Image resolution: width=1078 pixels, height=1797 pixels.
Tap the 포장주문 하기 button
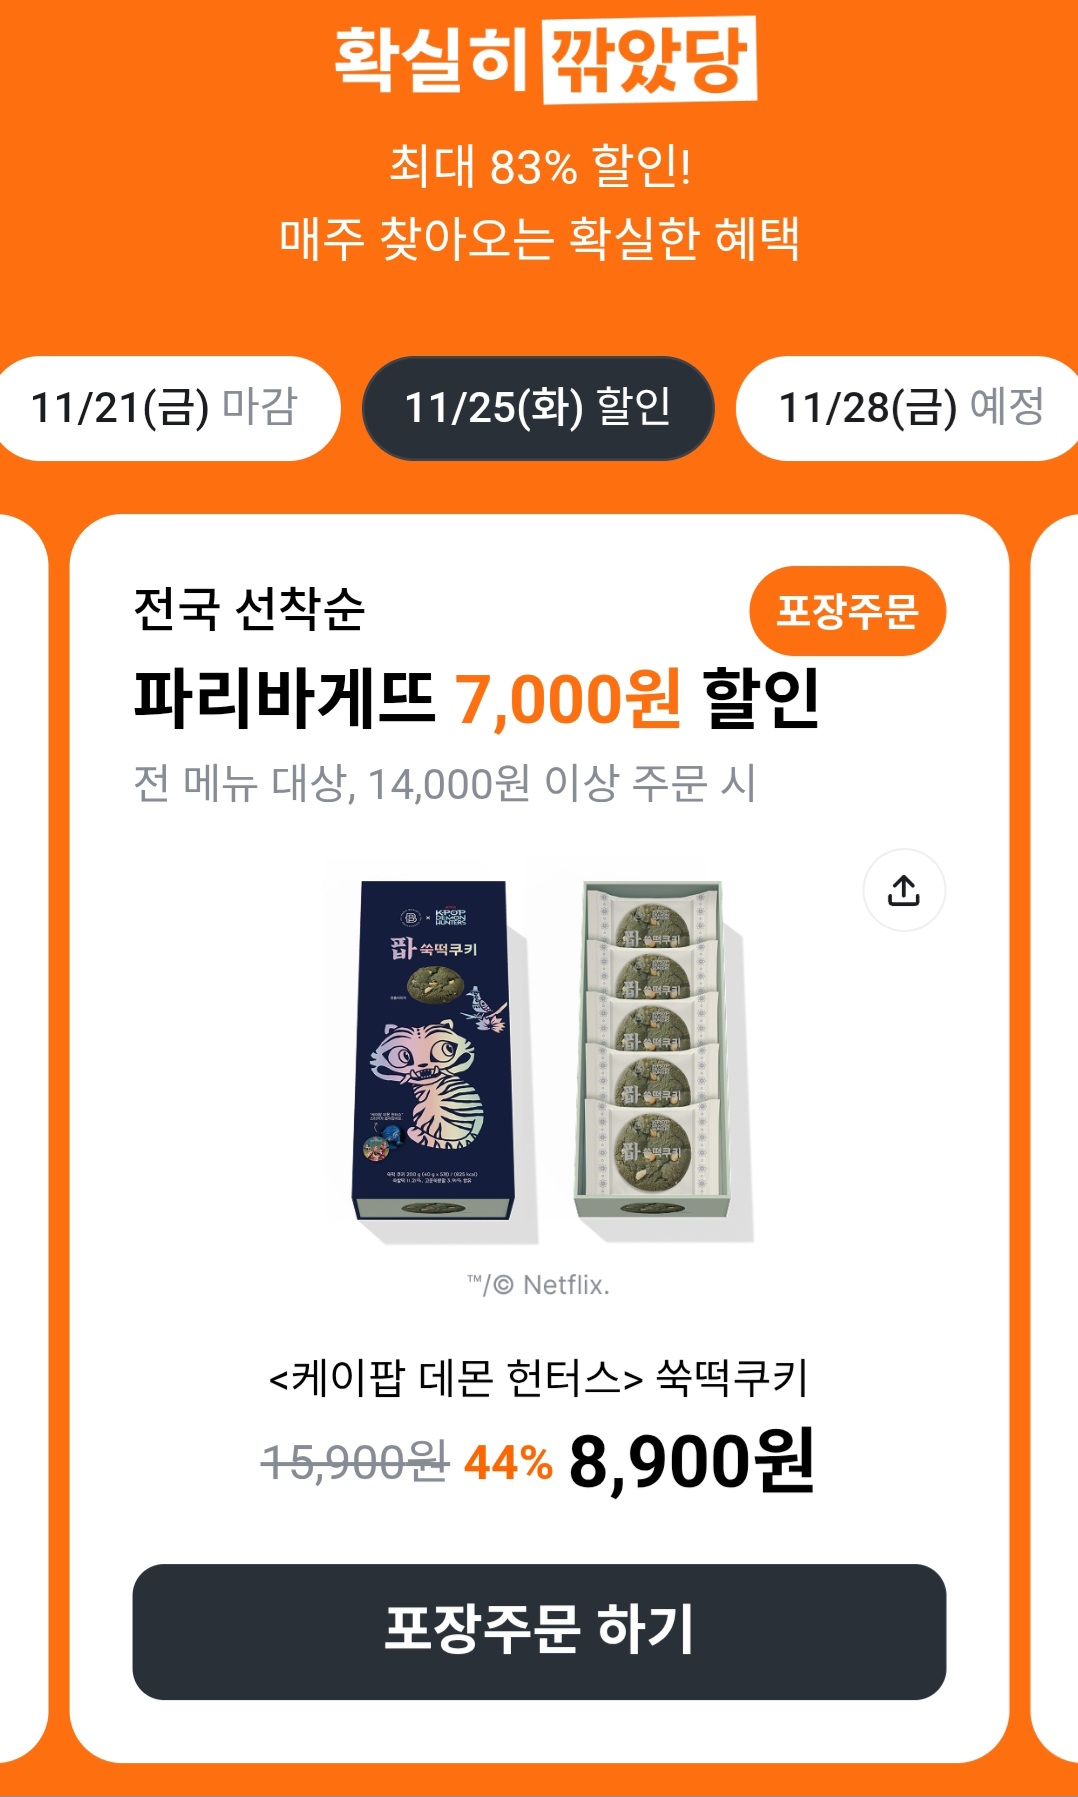coord(539,1631)
